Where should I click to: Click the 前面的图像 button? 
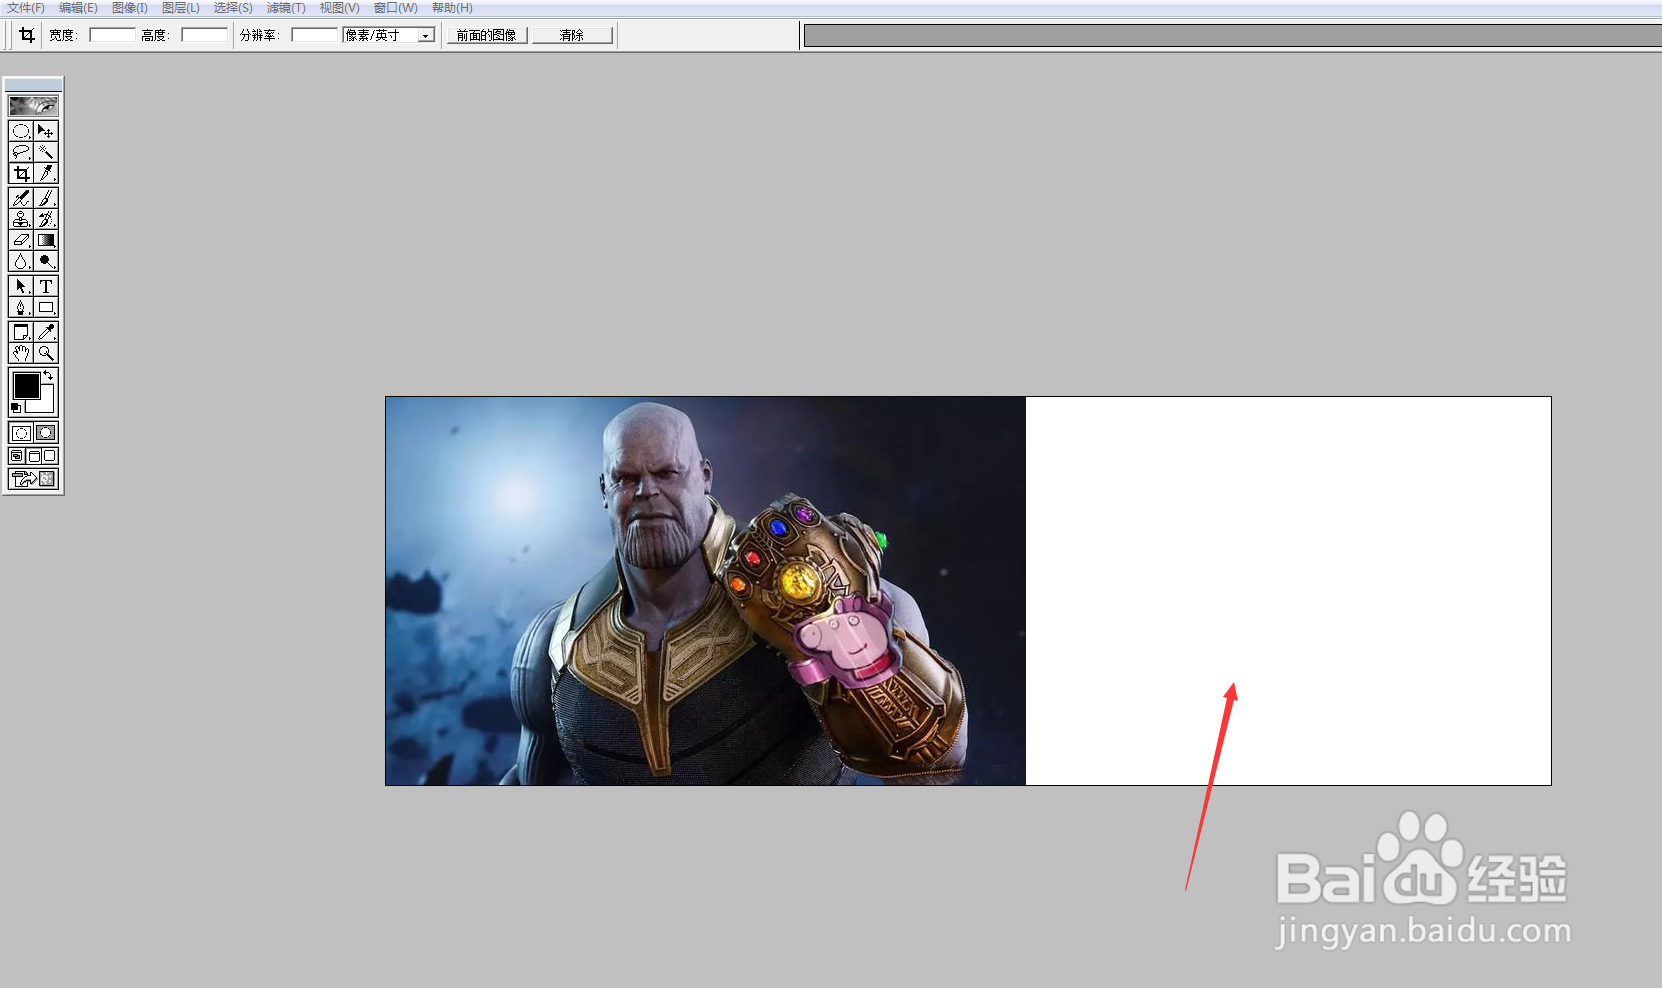tap(487, 35)
